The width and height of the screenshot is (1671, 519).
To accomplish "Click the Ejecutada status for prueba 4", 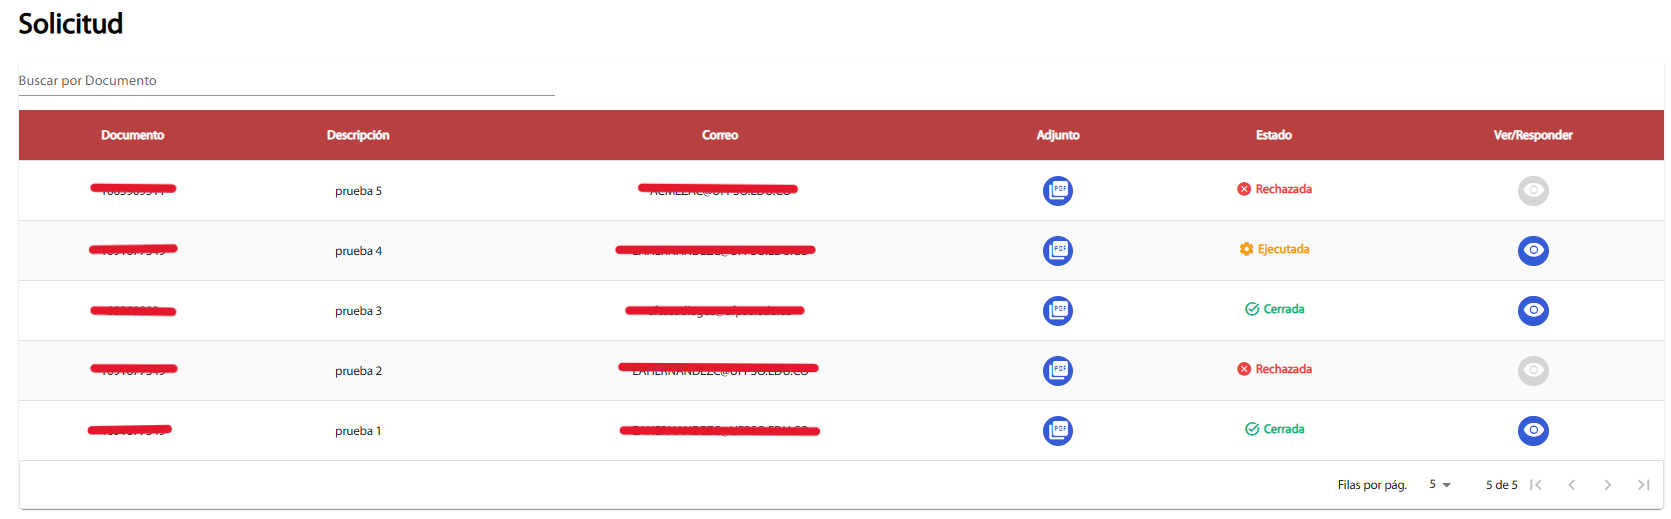I will [x=1274, y=249].
